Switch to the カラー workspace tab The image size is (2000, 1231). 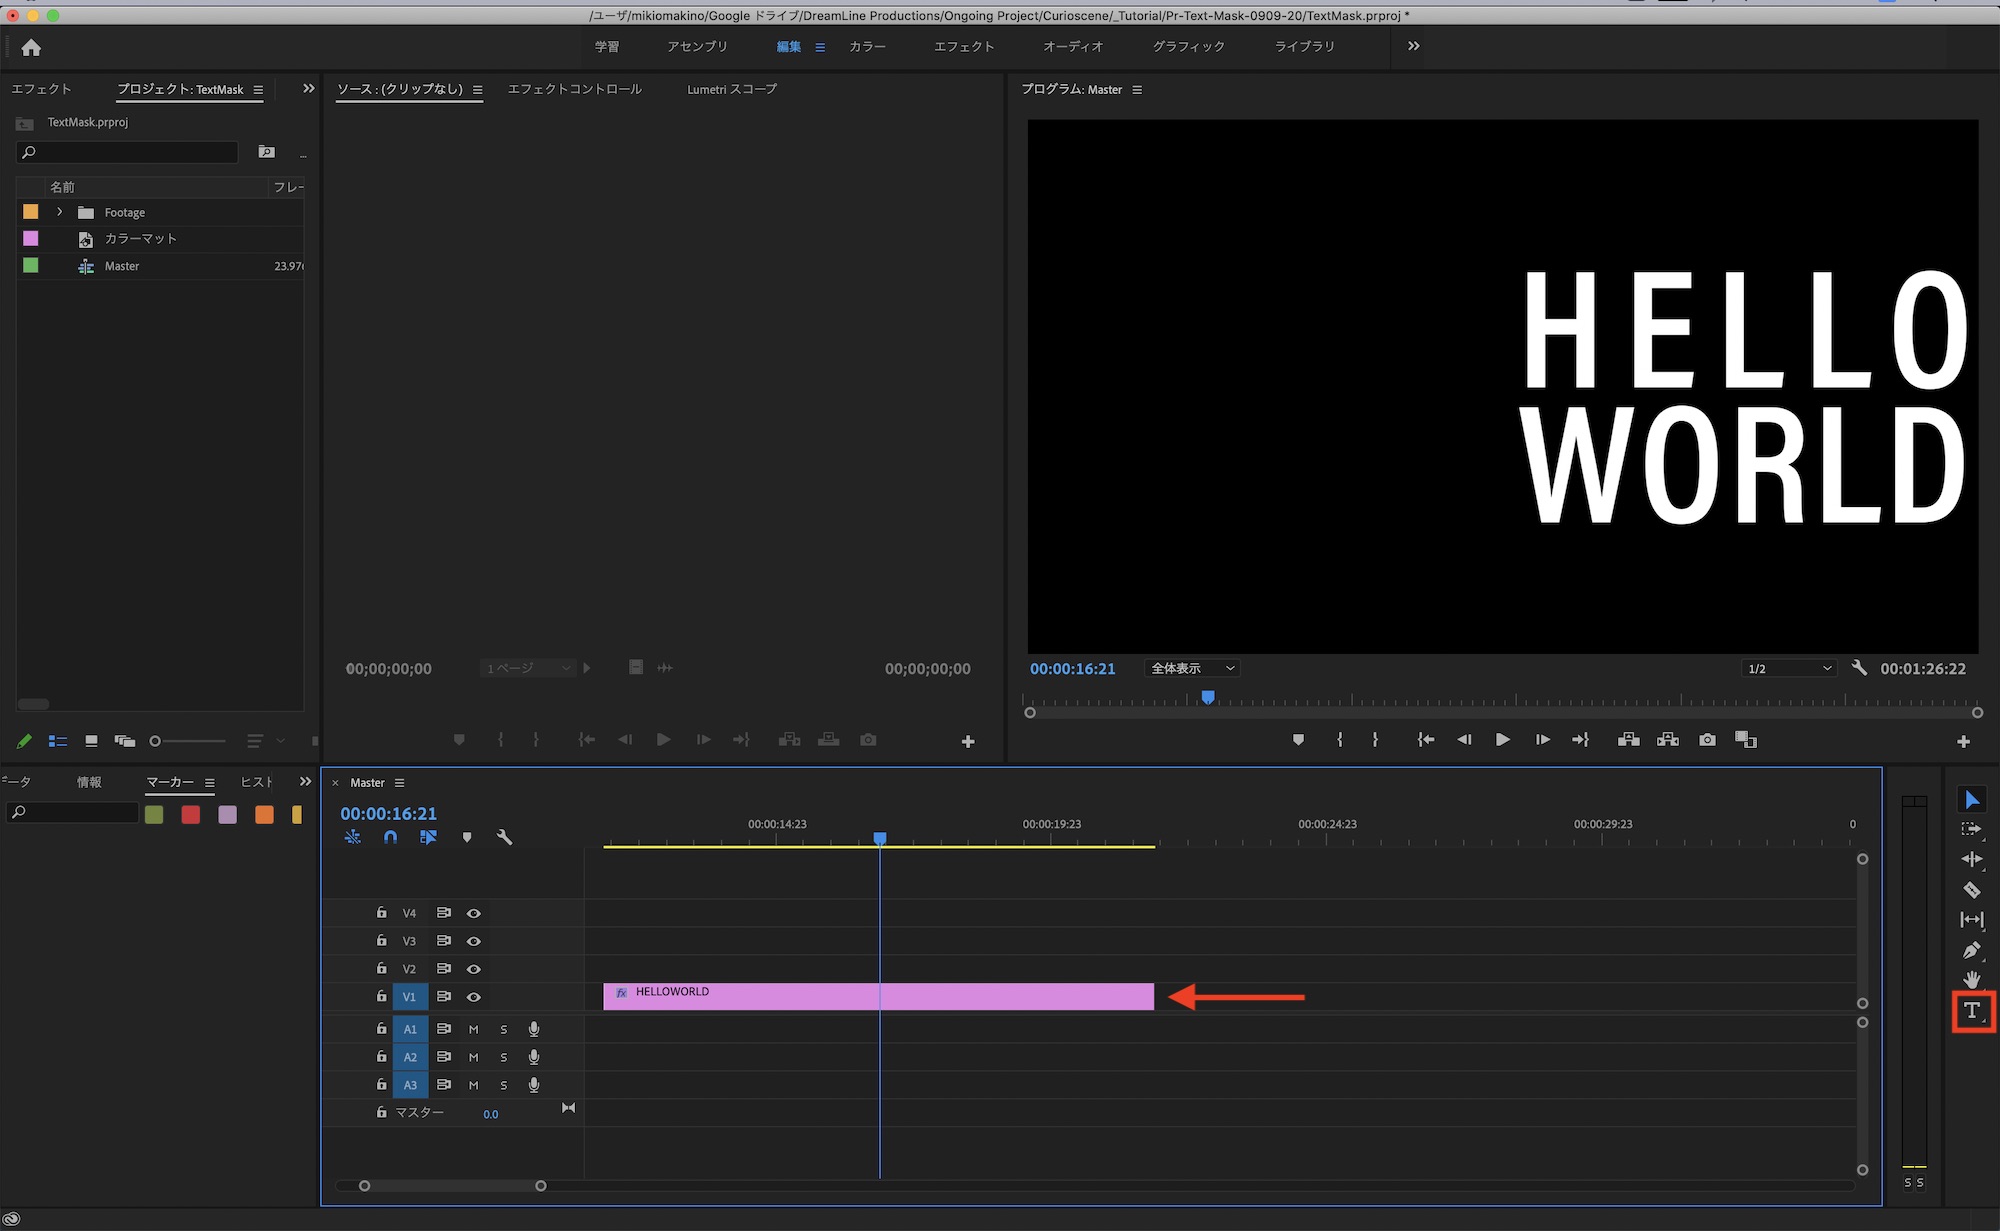pyautogui.click(x=867, y=47)
